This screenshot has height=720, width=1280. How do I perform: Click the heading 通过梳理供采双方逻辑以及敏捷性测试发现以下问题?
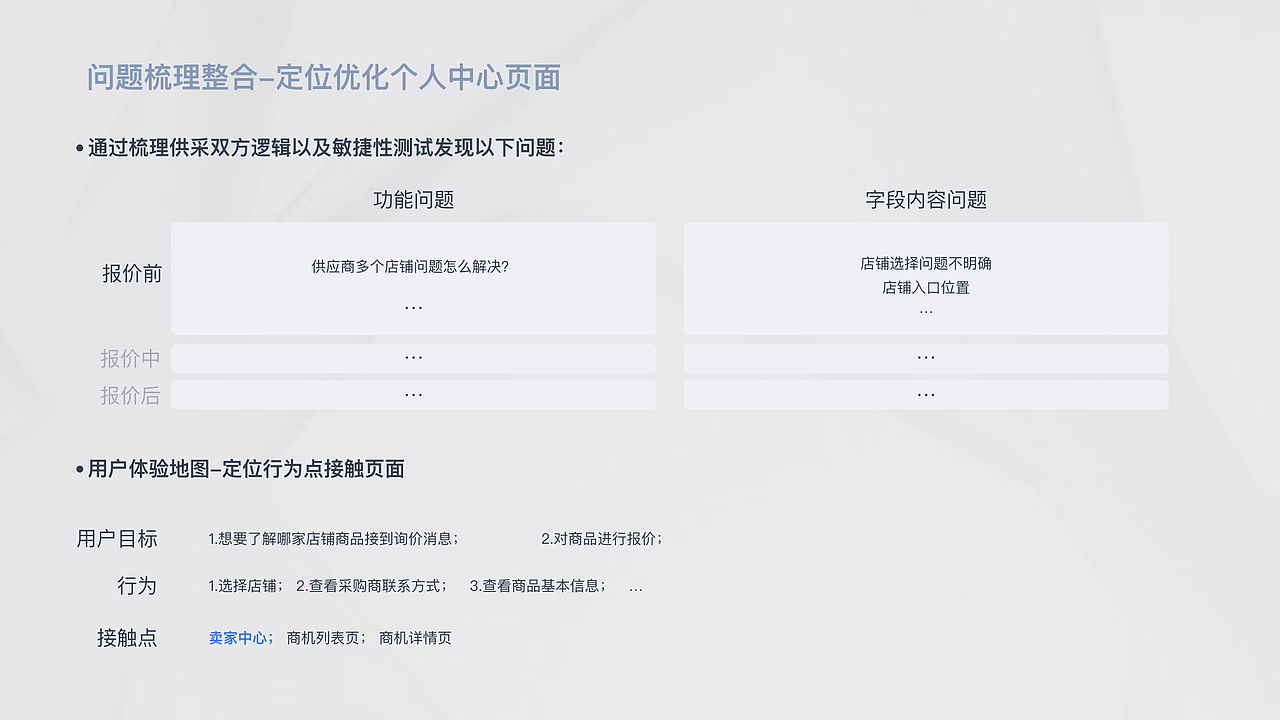click(326, 148)
